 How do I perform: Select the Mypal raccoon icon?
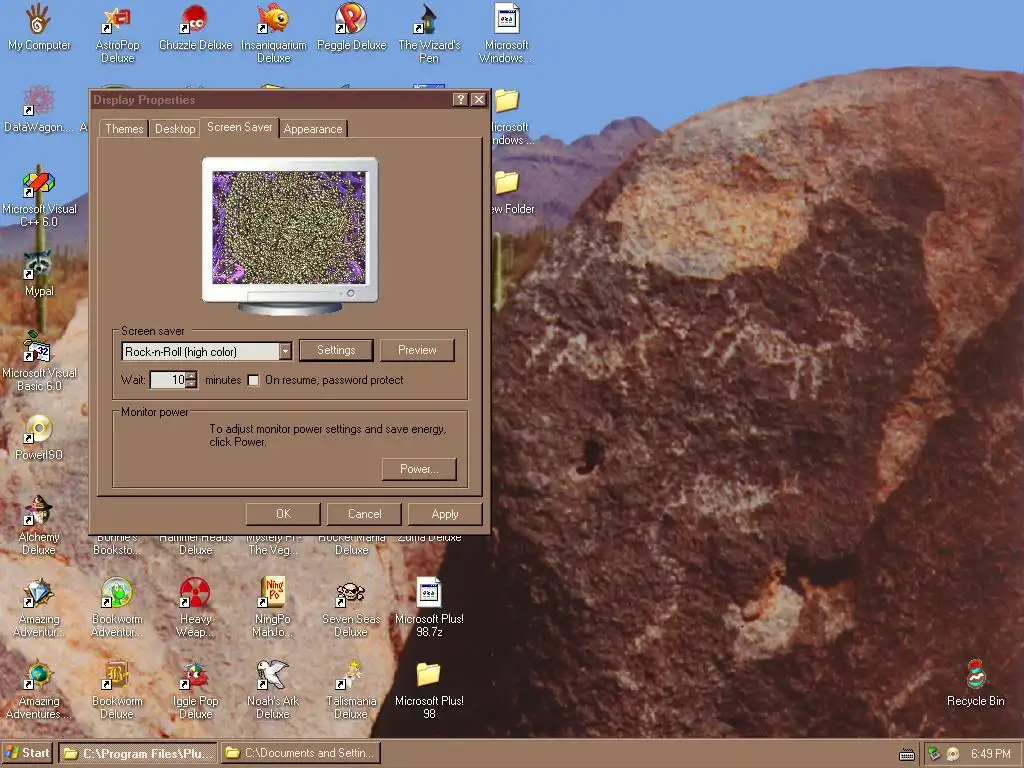[39, 265]
